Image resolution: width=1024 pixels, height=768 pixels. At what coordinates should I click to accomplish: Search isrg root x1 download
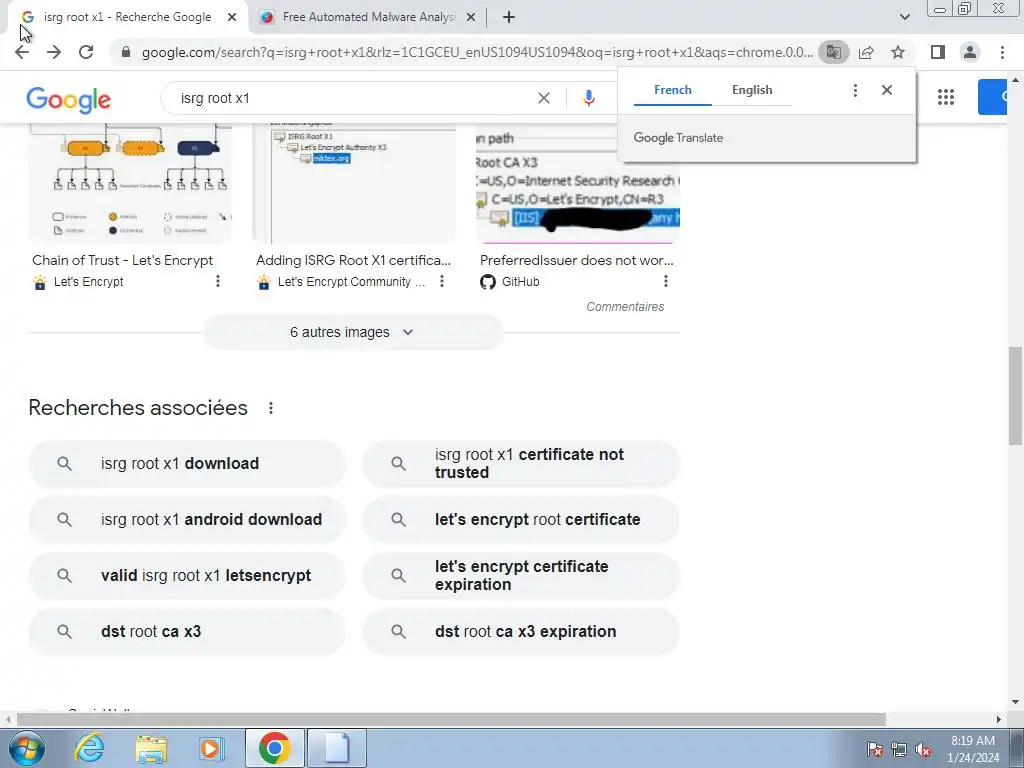[x=187, y=464]
